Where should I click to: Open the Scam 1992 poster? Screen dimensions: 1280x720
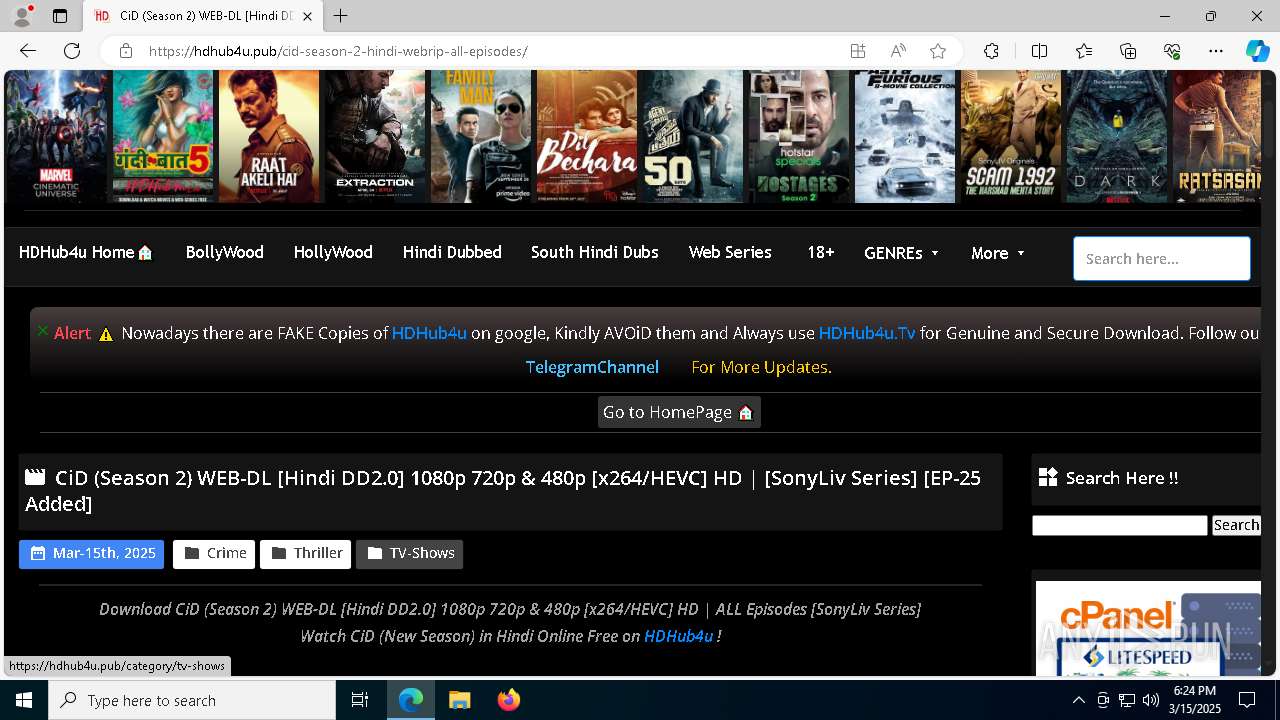1011,137
